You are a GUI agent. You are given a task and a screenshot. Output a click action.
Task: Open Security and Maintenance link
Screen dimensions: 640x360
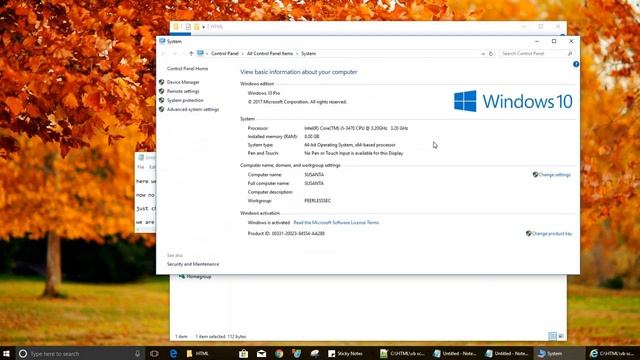pos(193,264)
